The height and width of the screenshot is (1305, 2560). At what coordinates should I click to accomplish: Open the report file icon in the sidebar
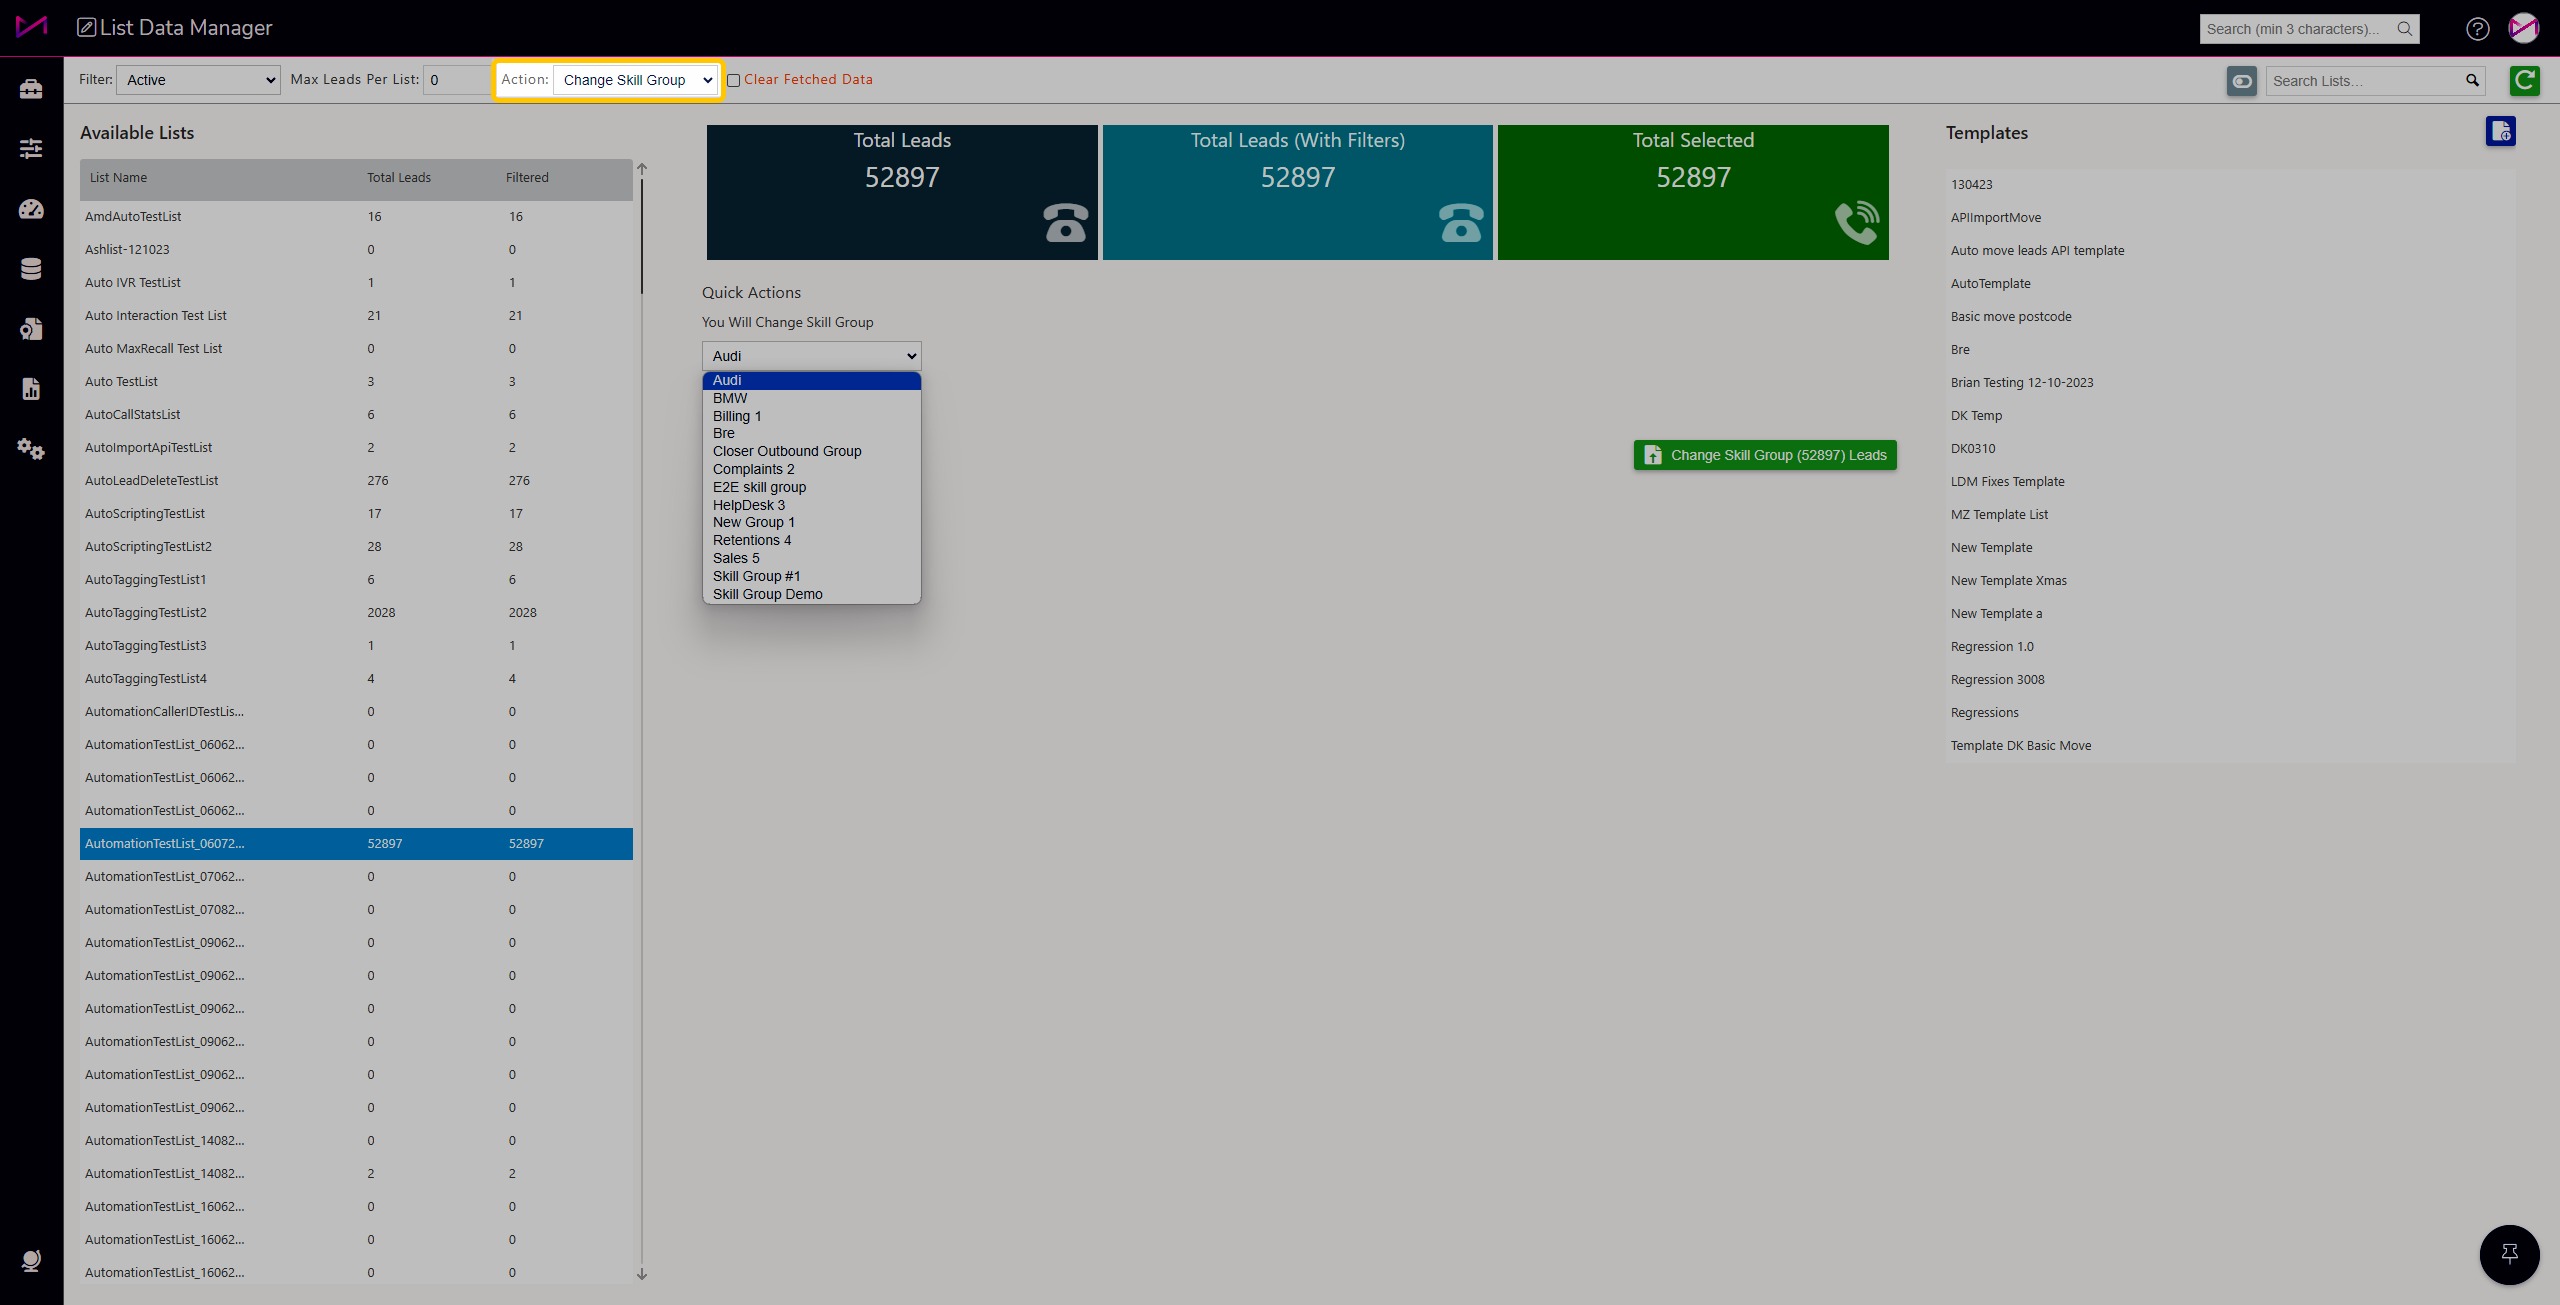(x=31, y=389)
